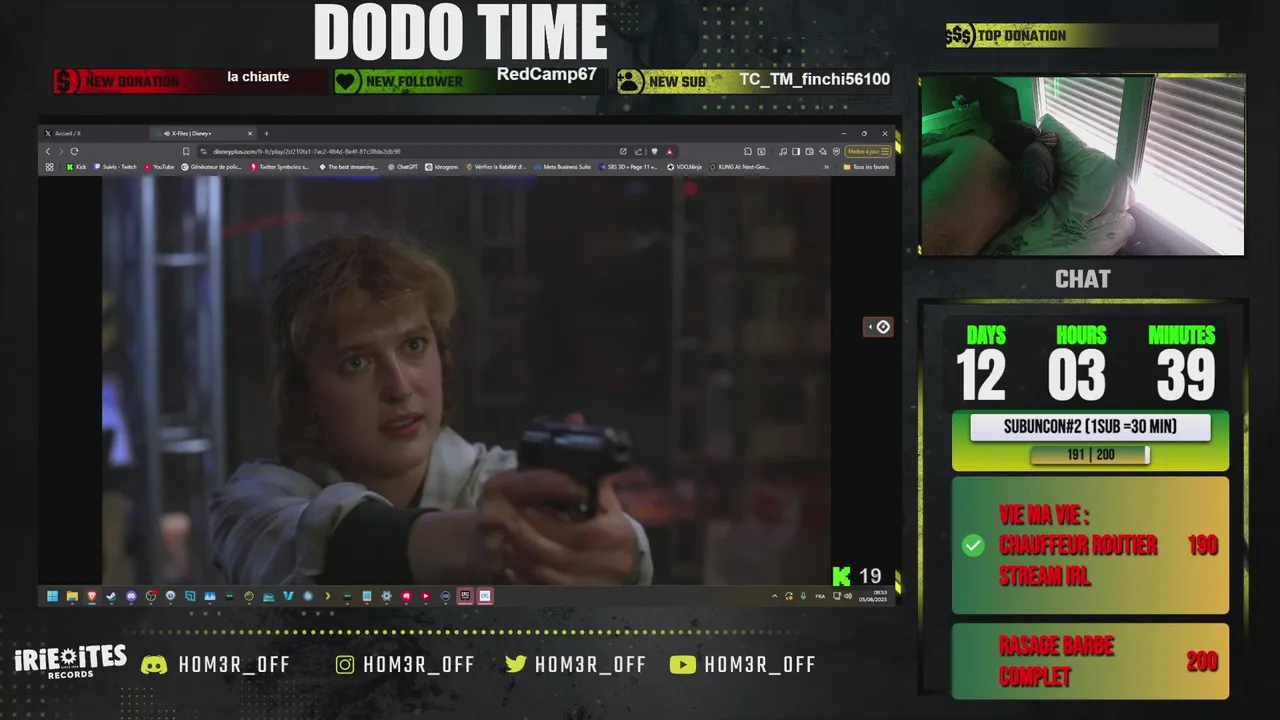Open the music note playlist icon
Image resolution: width=1280 pixels, height=720 pixels.
coord(783,151)
